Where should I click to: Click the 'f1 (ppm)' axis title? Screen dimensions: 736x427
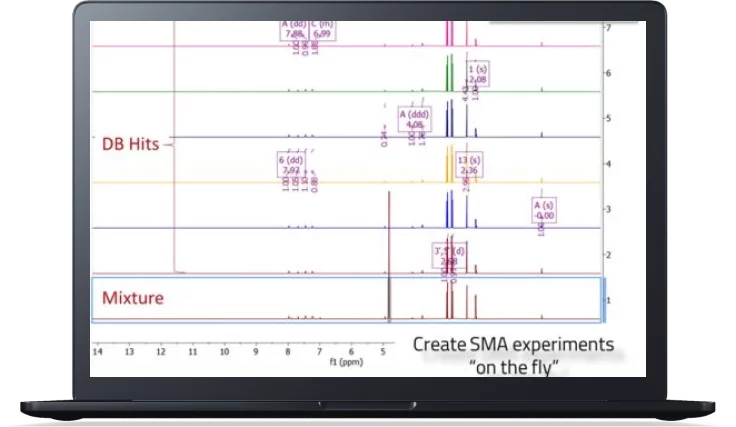pos(348,362)
